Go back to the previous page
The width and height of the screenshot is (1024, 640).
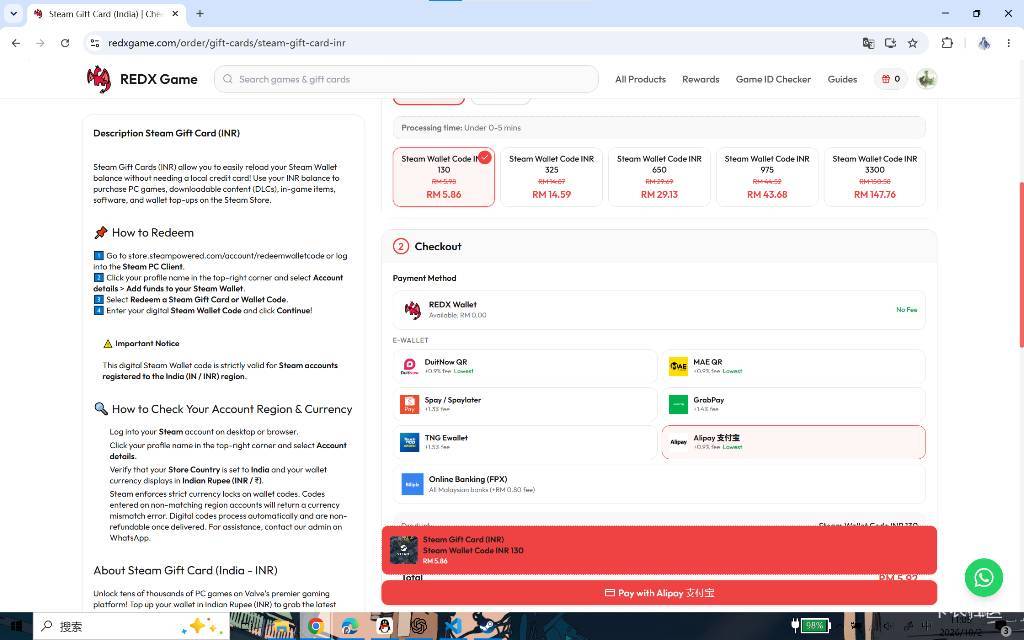click(x=16, y=43)
